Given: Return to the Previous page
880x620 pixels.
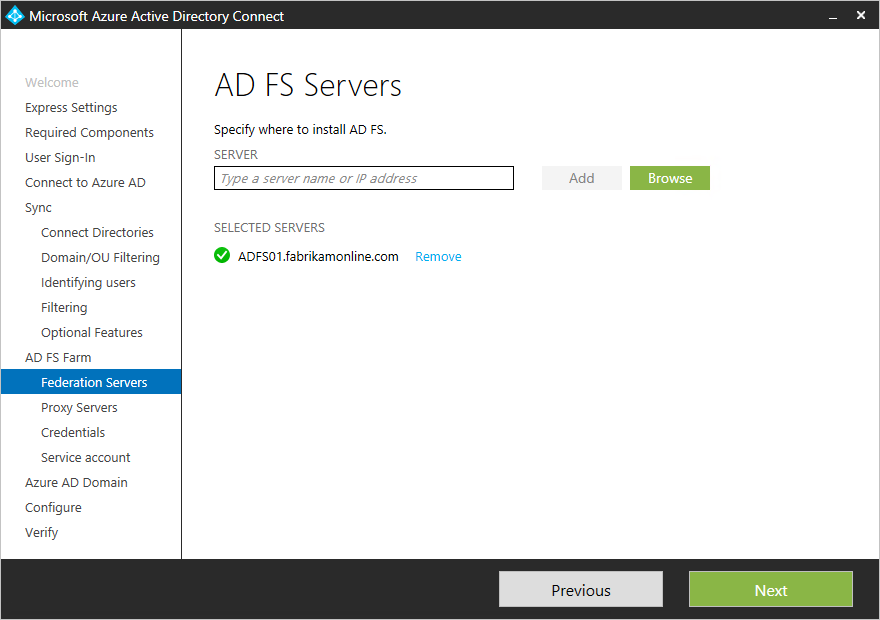Looking at the screenshot, I should pos(581,589).
